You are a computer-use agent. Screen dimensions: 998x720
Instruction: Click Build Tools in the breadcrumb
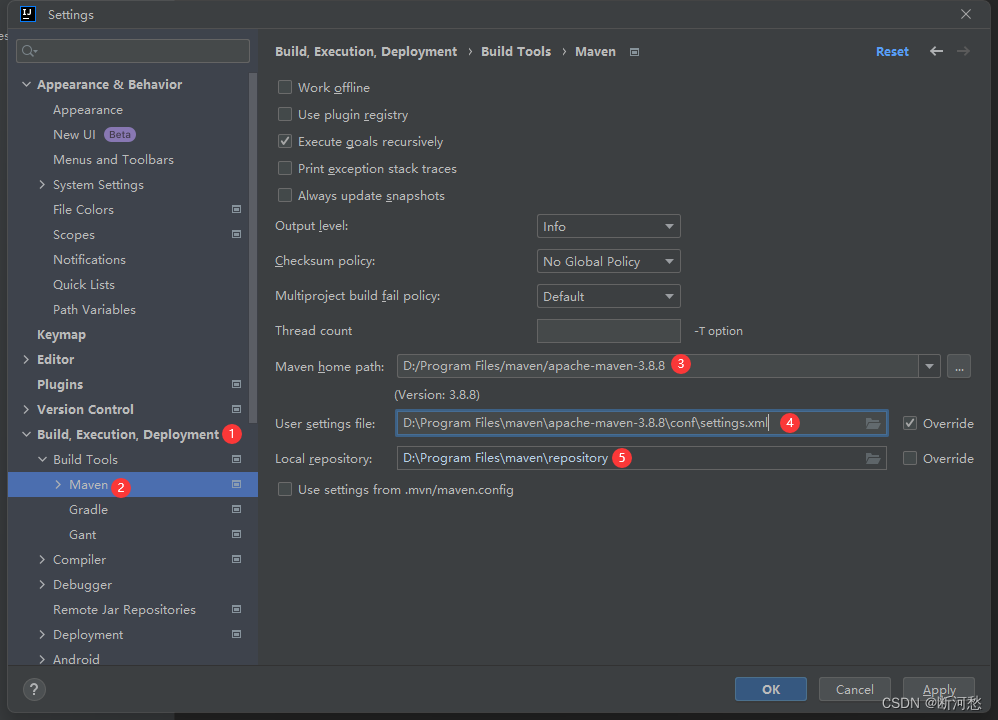click(516, 52)
